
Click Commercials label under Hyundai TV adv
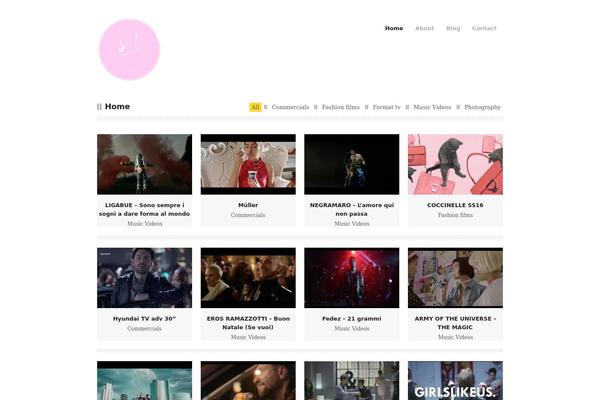point(145,329)
